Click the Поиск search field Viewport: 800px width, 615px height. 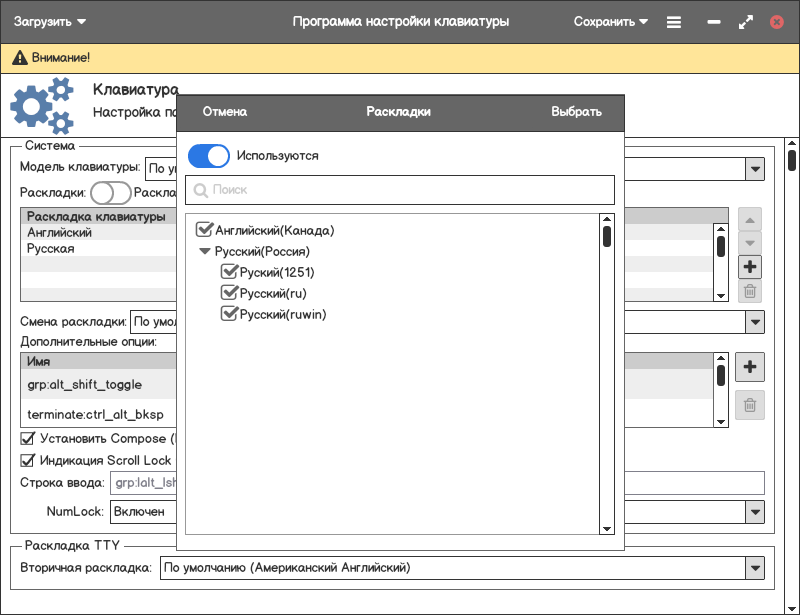tap(400, 189)
